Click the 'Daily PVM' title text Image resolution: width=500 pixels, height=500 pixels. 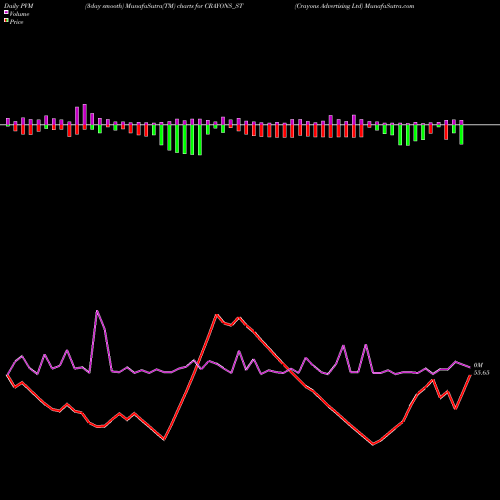[19, 6]
